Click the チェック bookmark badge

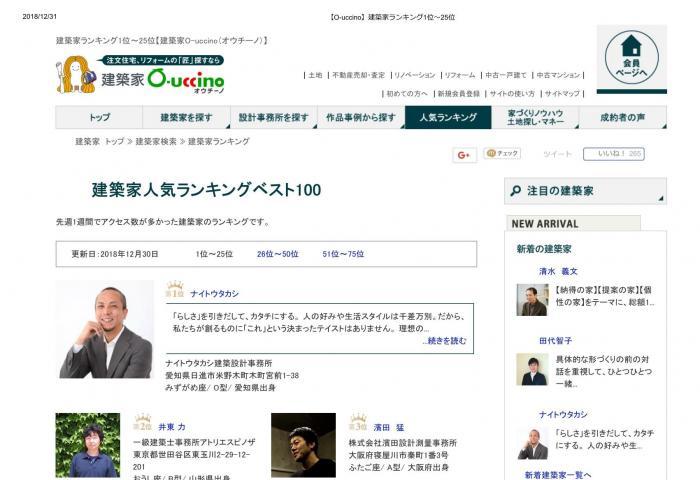click(x=502, y=154)
